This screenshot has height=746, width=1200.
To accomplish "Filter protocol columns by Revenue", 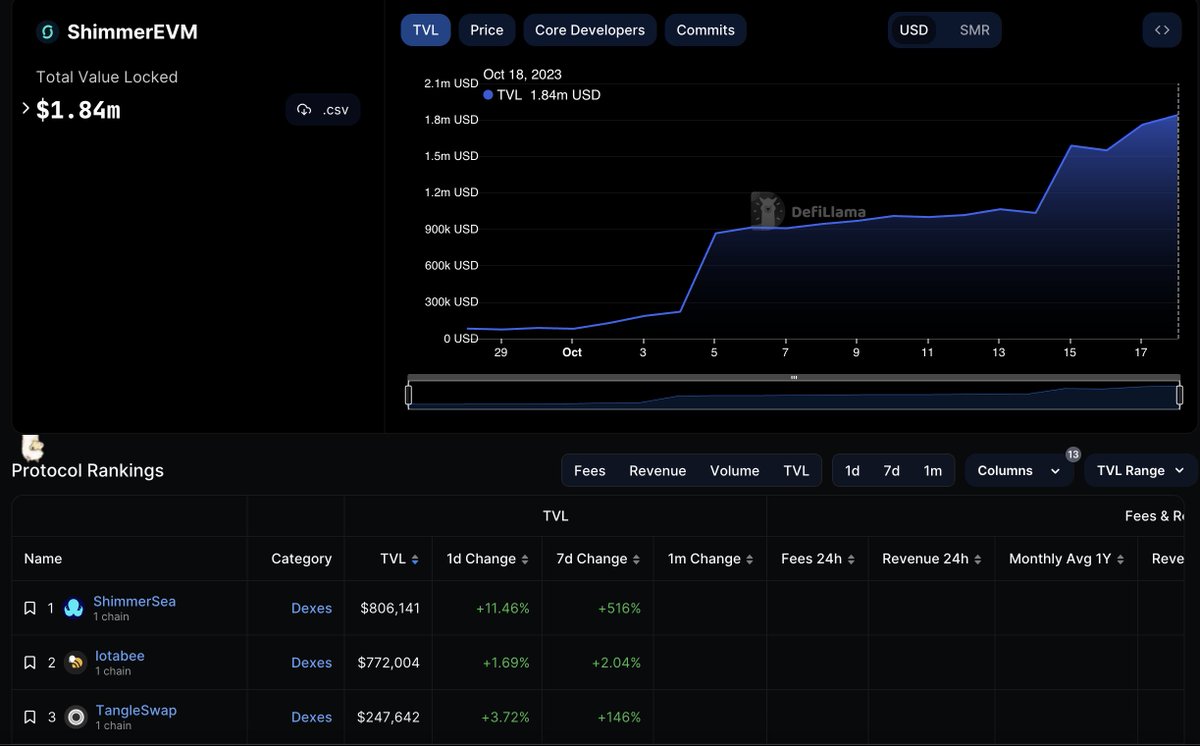I will [x=658, y=471].
